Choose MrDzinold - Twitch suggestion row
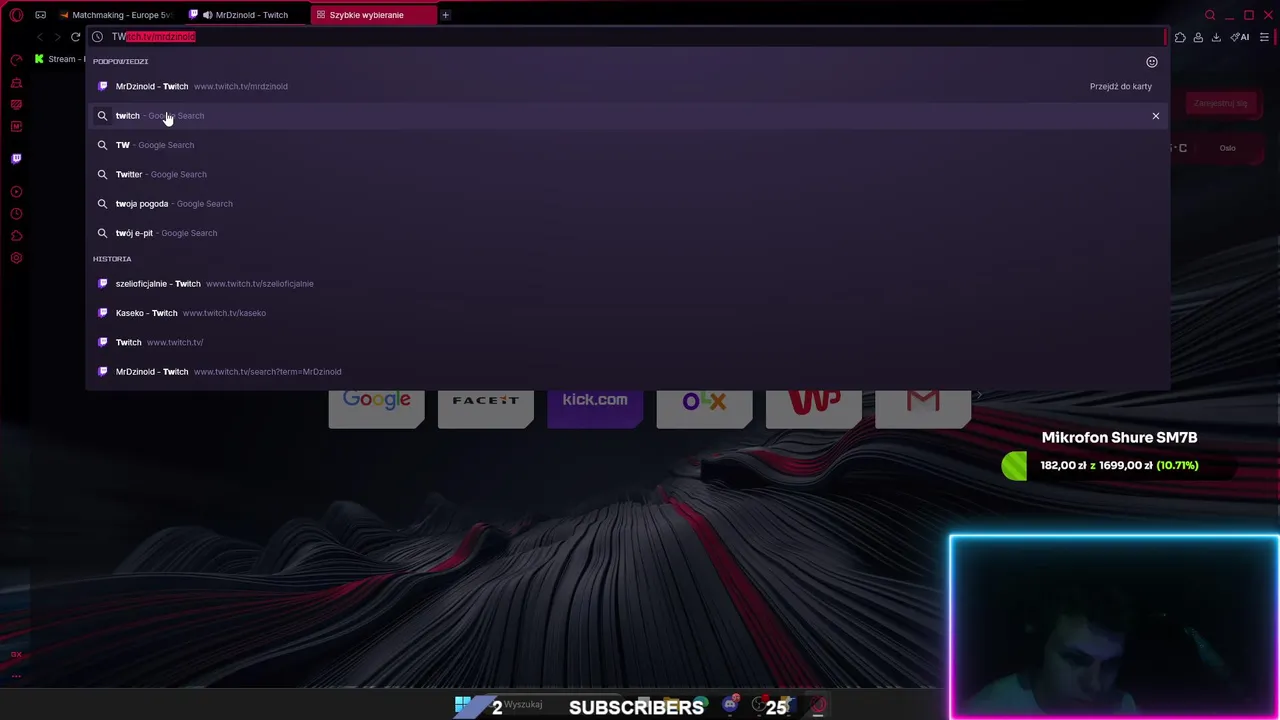1280x720 pixels. click(x=627, y=86)
